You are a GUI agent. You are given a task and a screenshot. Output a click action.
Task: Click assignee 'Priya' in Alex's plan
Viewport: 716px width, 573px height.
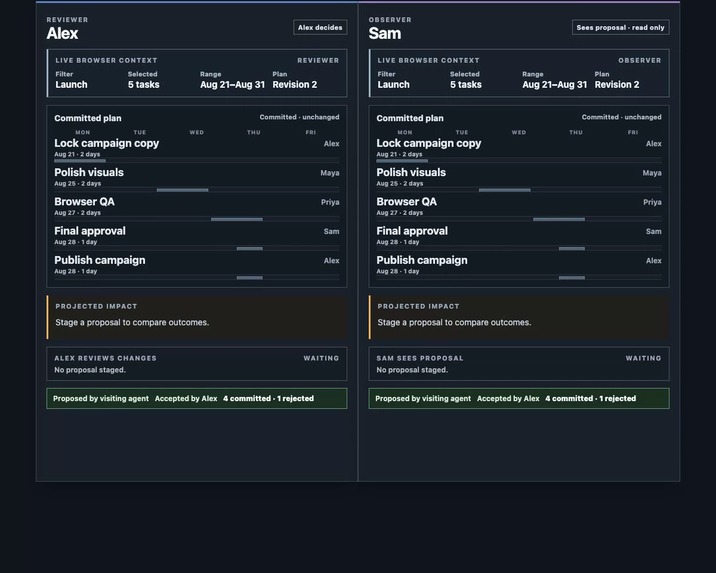(x=330, y=202)
